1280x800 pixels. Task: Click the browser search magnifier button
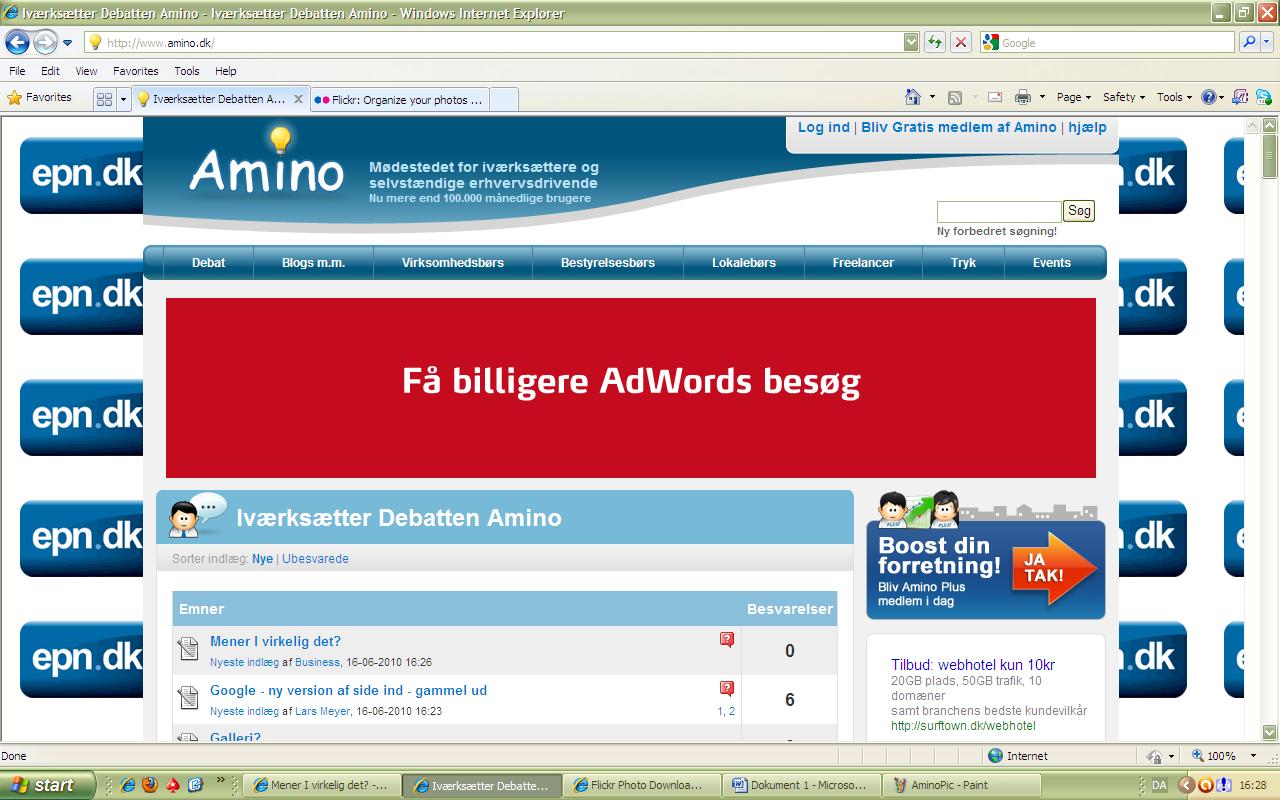point(1249,42)
